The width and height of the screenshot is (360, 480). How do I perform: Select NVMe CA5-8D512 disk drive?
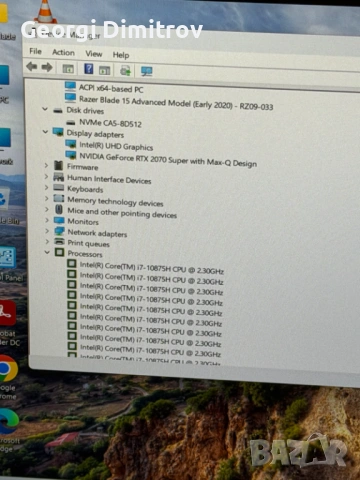[x=110, y=123]
